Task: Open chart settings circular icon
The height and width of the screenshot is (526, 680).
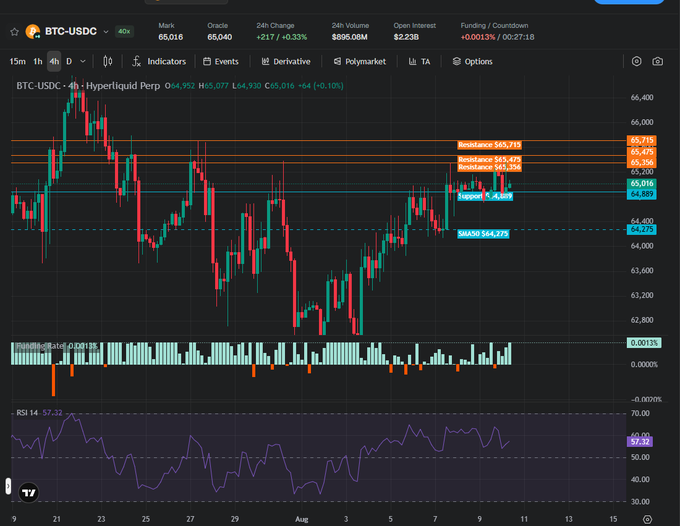Action: tap(636, 62)
